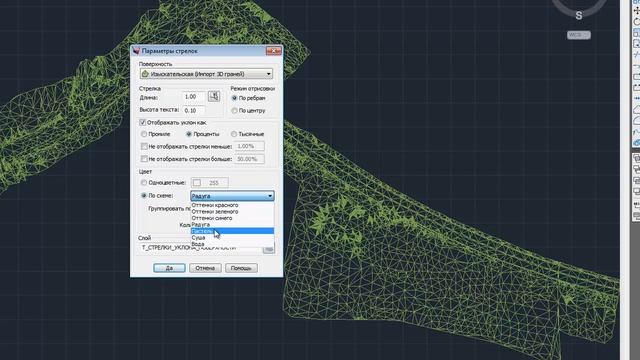
Task: Click the 50.00% maximum slope field
Action: pyautogui.click(x=249, y=159)
